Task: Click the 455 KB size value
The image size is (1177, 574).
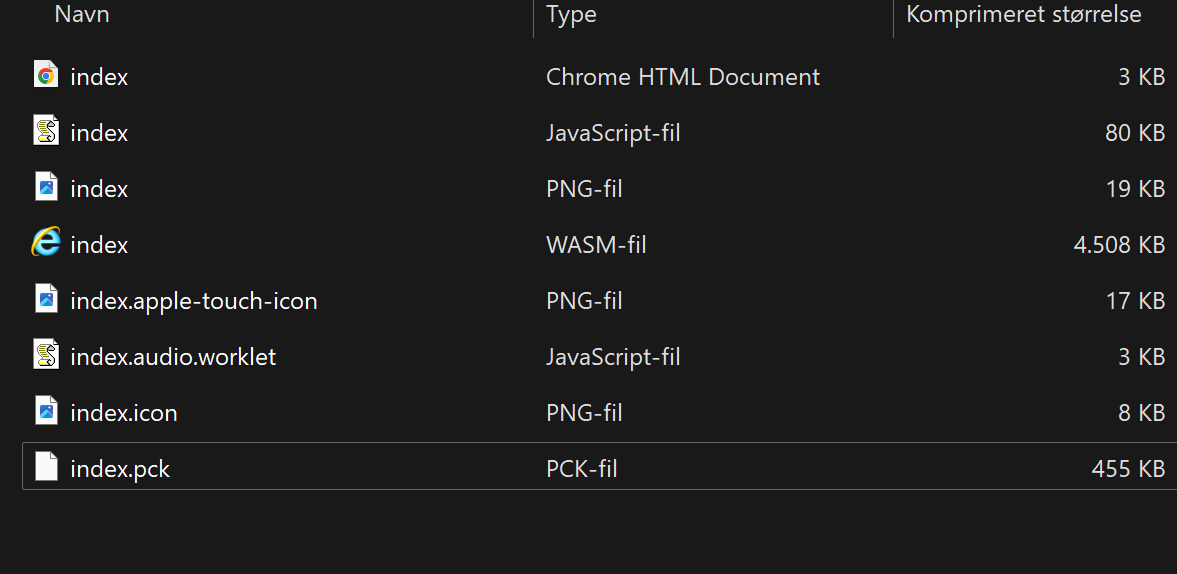Action: [x=1128, y=470]
